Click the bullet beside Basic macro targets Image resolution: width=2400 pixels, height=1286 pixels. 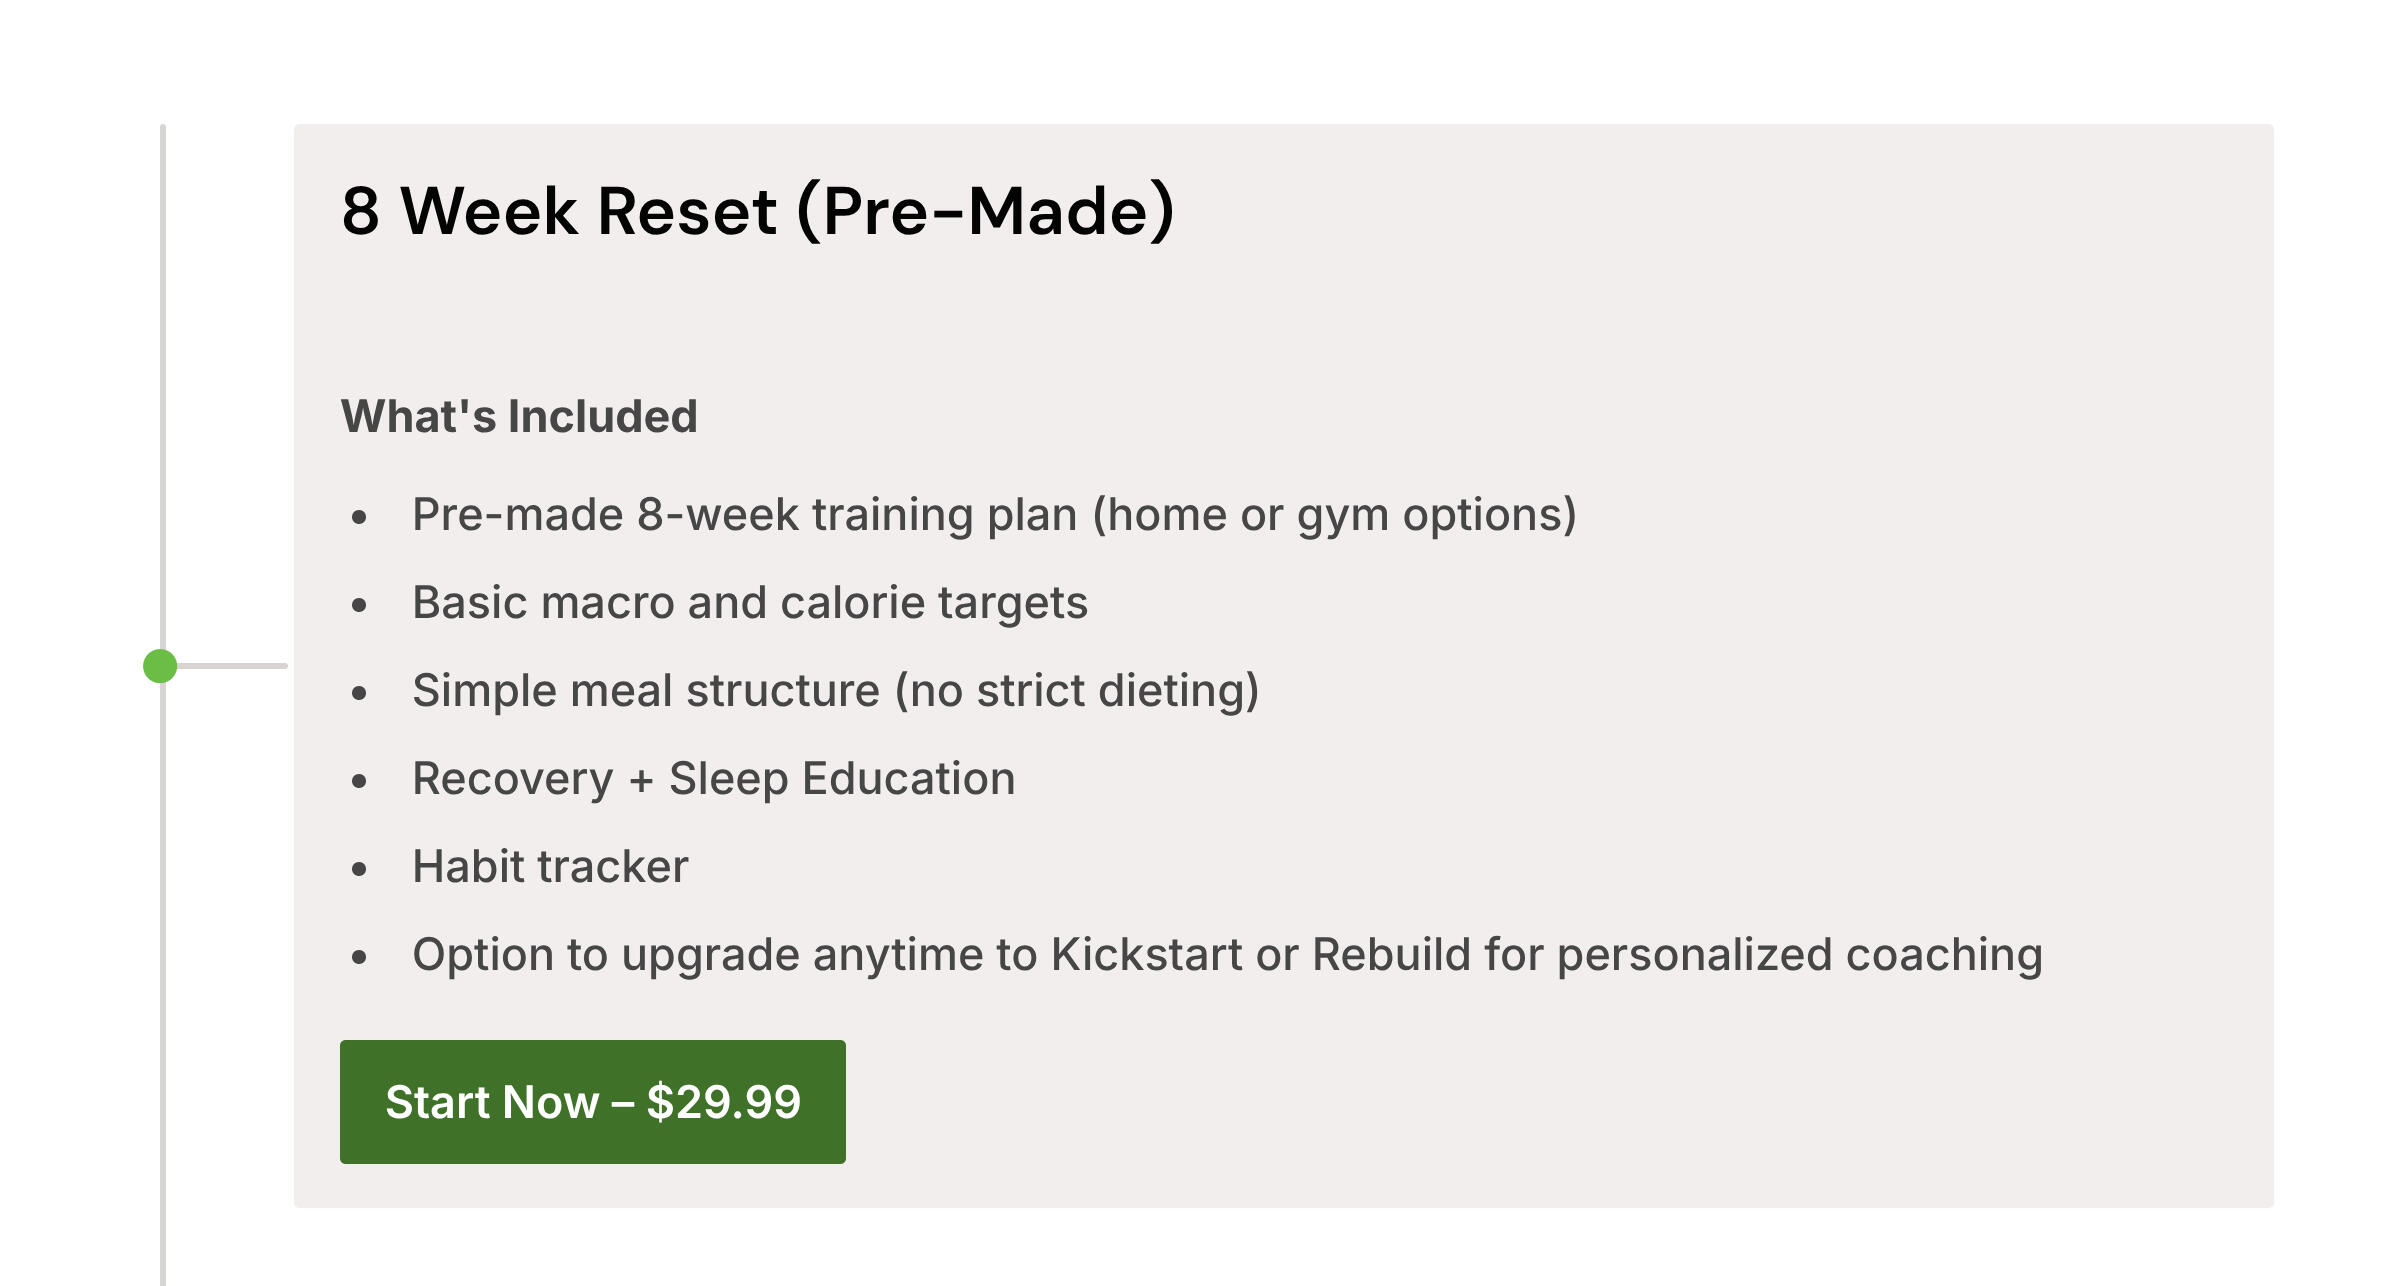coord(360,605)
